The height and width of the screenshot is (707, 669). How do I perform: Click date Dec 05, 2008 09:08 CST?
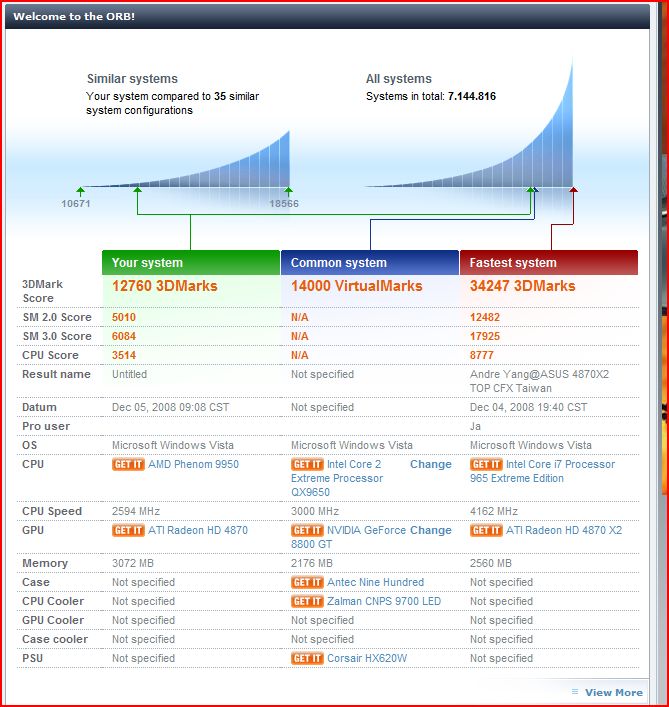[x=170, y=407]
